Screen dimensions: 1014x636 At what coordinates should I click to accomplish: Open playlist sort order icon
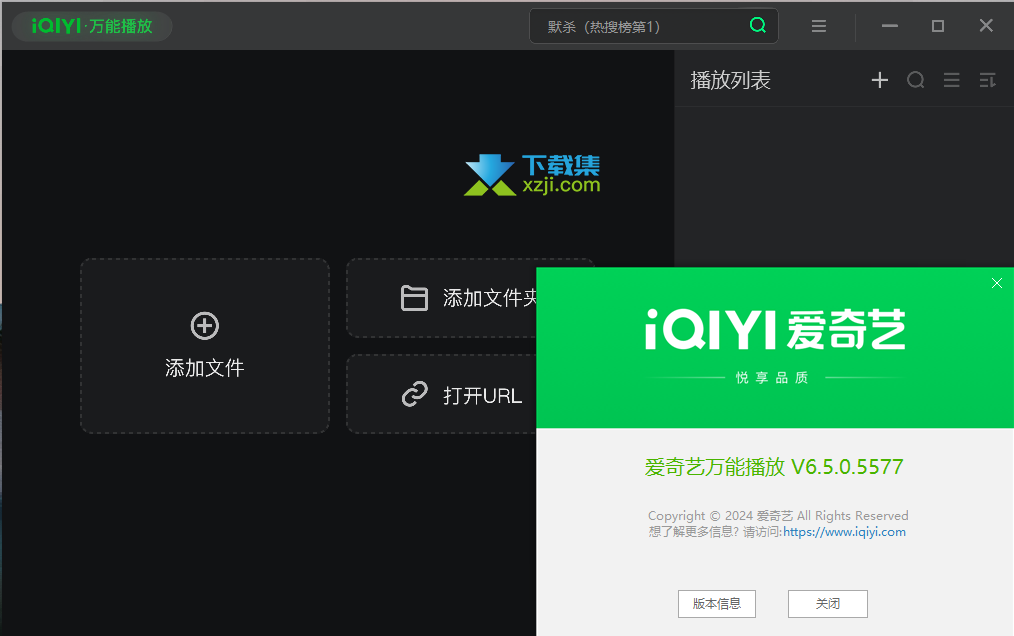[987, 80]
